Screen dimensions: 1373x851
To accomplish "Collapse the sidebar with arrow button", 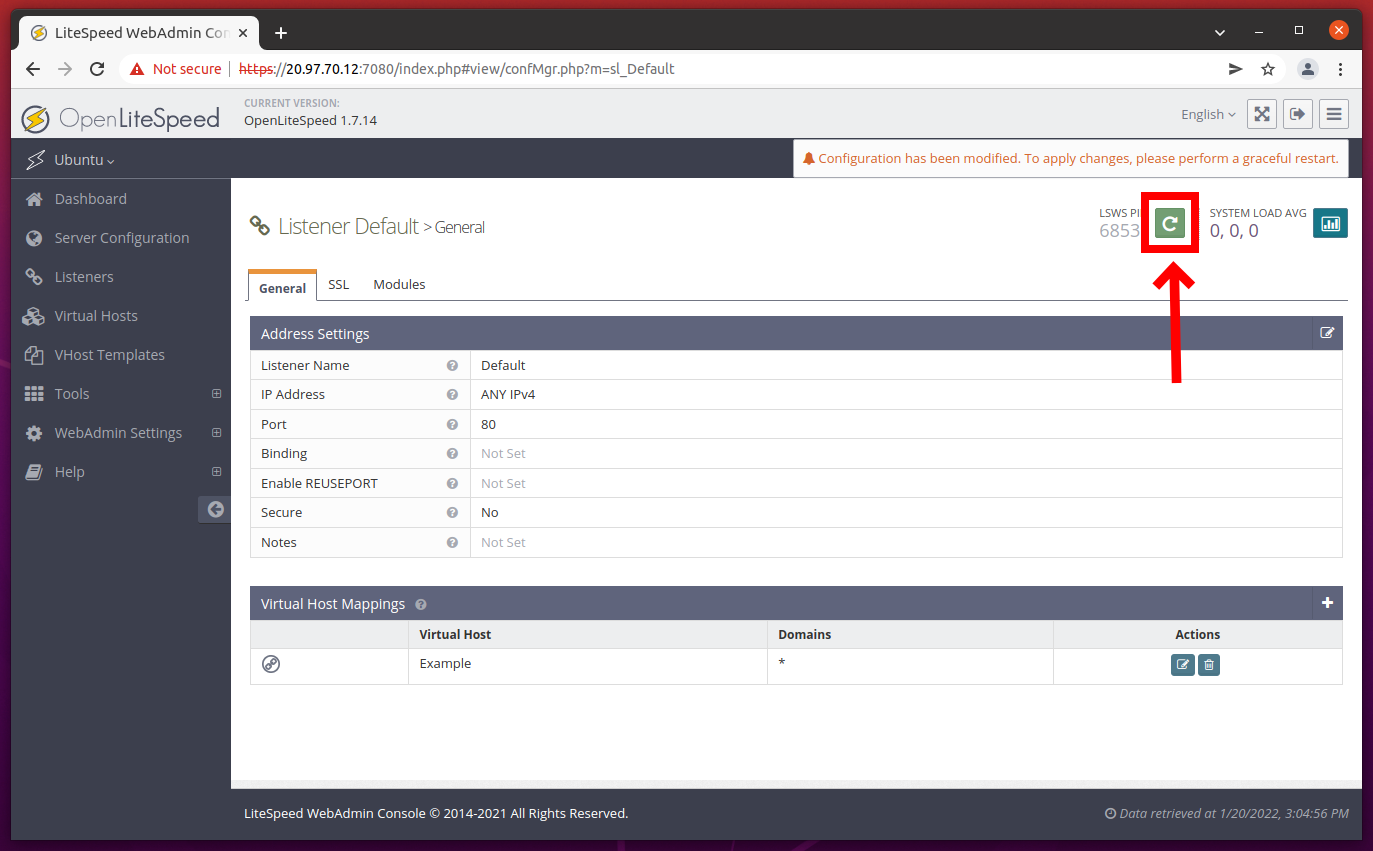I will [x=215, y=509].
